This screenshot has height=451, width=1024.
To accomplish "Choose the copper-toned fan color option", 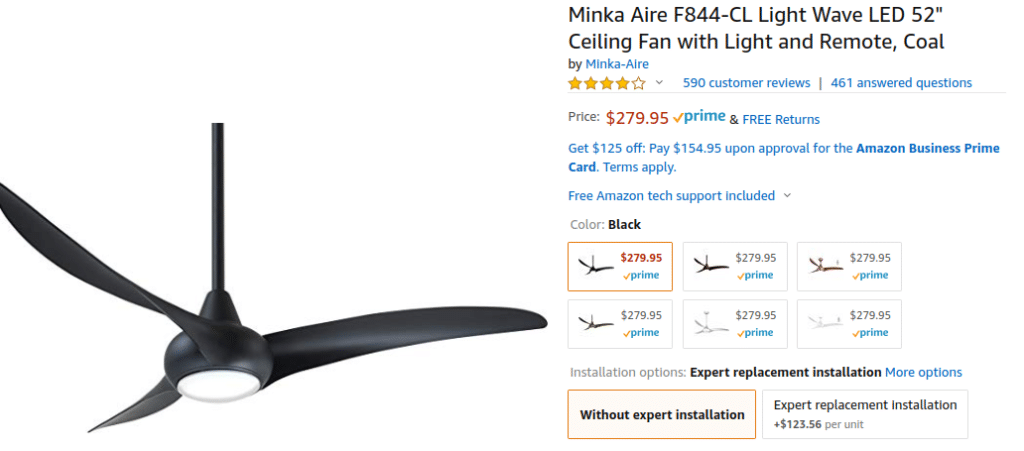I will tap(849, 266).
